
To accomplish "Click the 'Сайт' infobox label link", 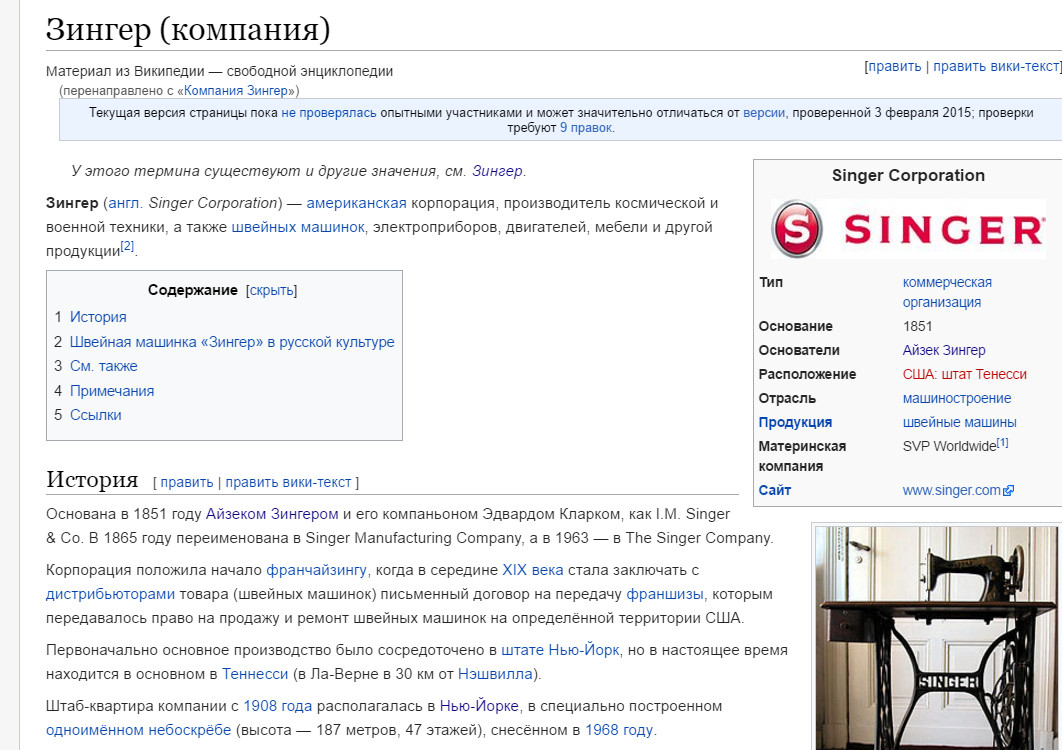I will pos(775,490).
